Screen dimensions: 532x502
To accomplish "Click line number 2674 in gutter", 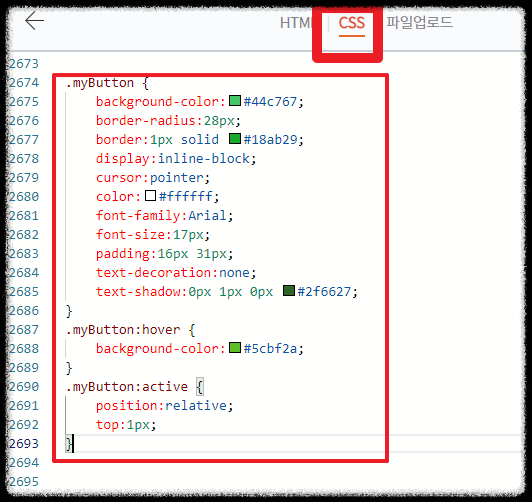I will 24,83.
